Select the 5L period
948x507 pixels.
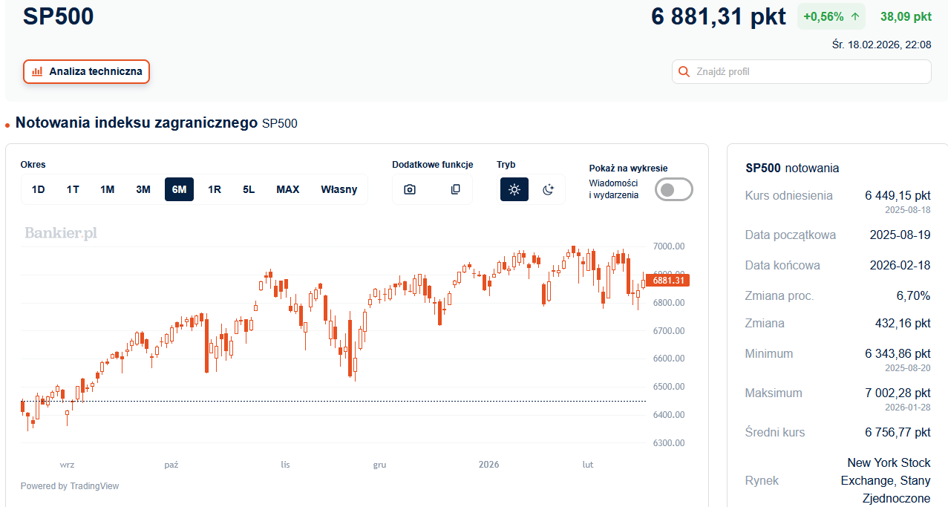(248, 190)
